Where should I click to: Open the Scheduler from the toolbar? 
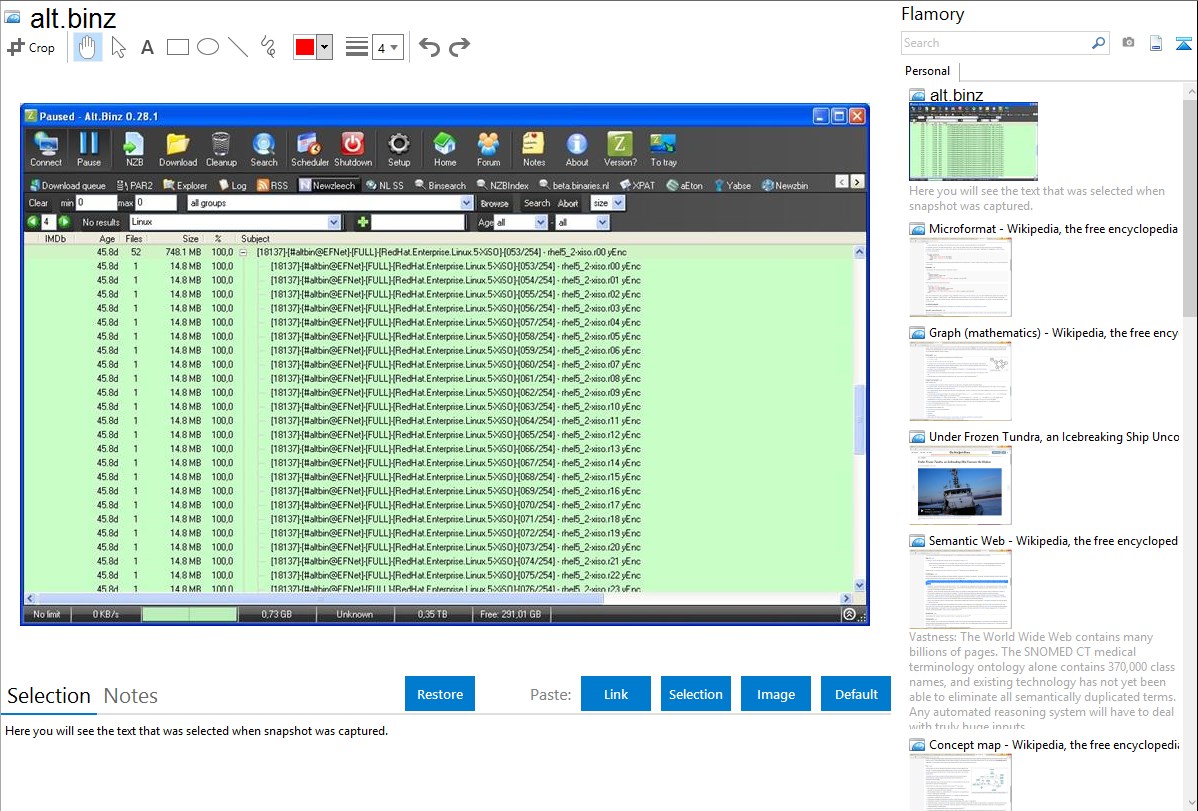point(309,148)
